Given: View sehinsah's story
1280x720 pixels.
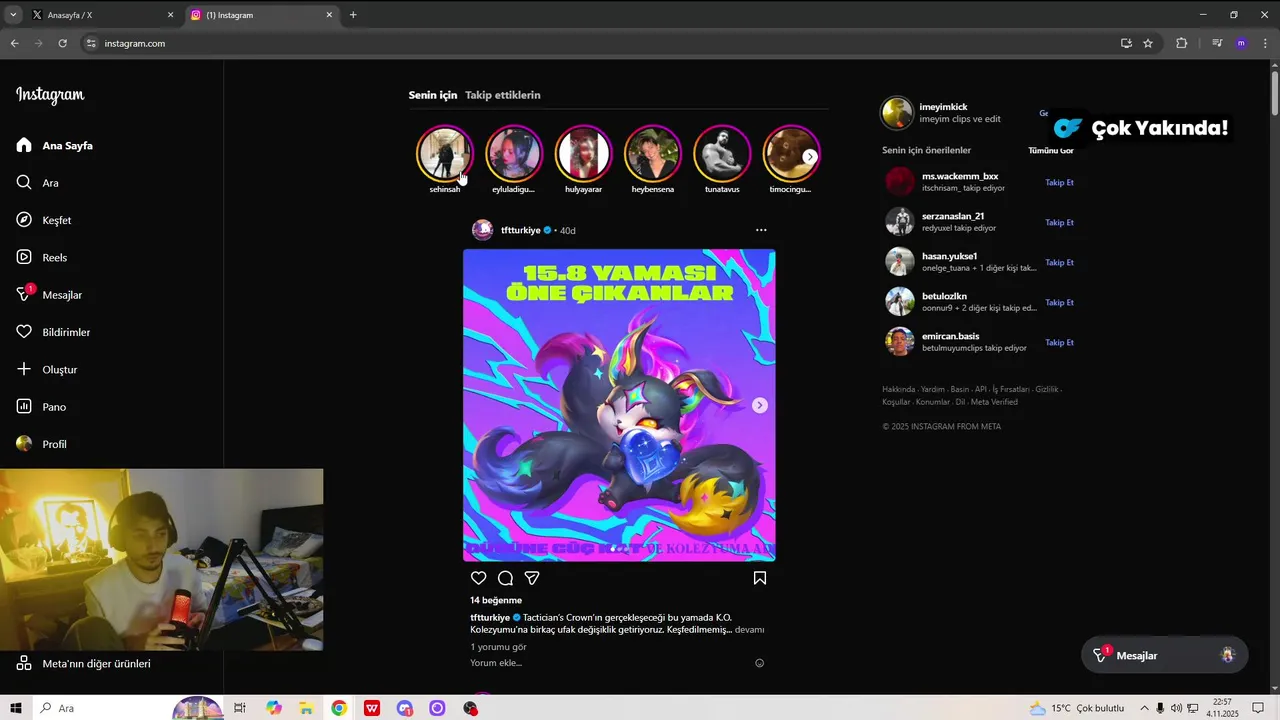Looking at the screenshot, I should click(x=445, y=154).
